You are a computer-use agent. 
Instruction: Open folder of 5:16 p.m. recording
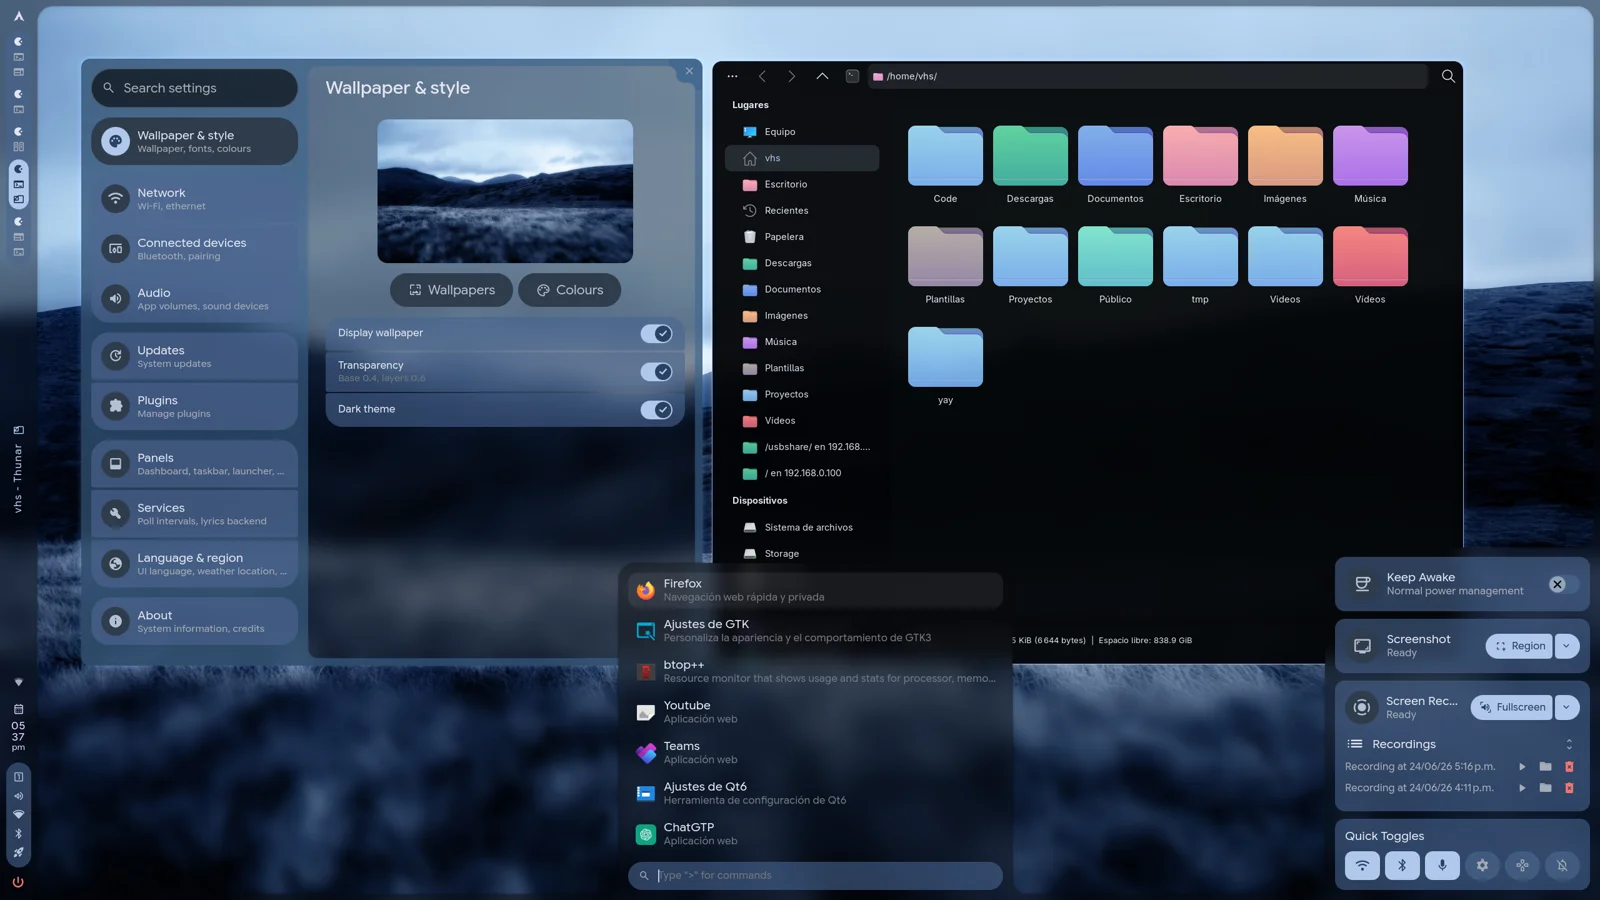point(1545,767)
